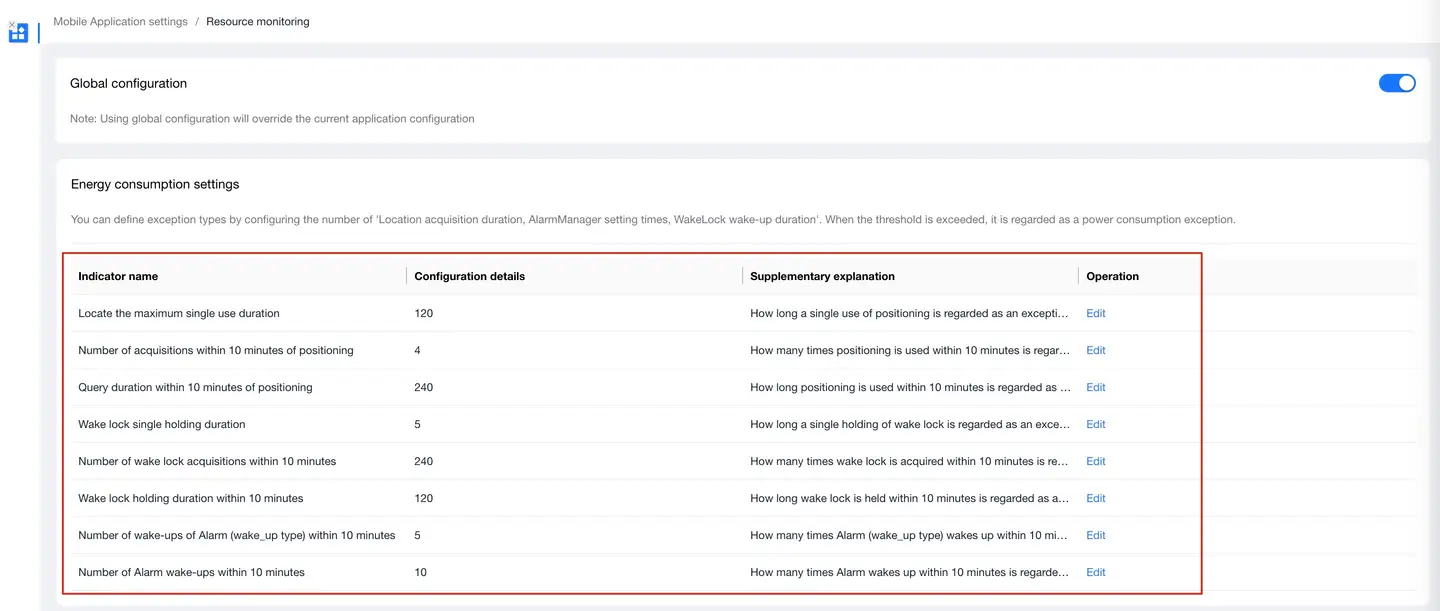Edit number of acquisitions within 10 minutes positioning
The image size is (1440, 611).
pyautogui.click(x=1095, y=350)
